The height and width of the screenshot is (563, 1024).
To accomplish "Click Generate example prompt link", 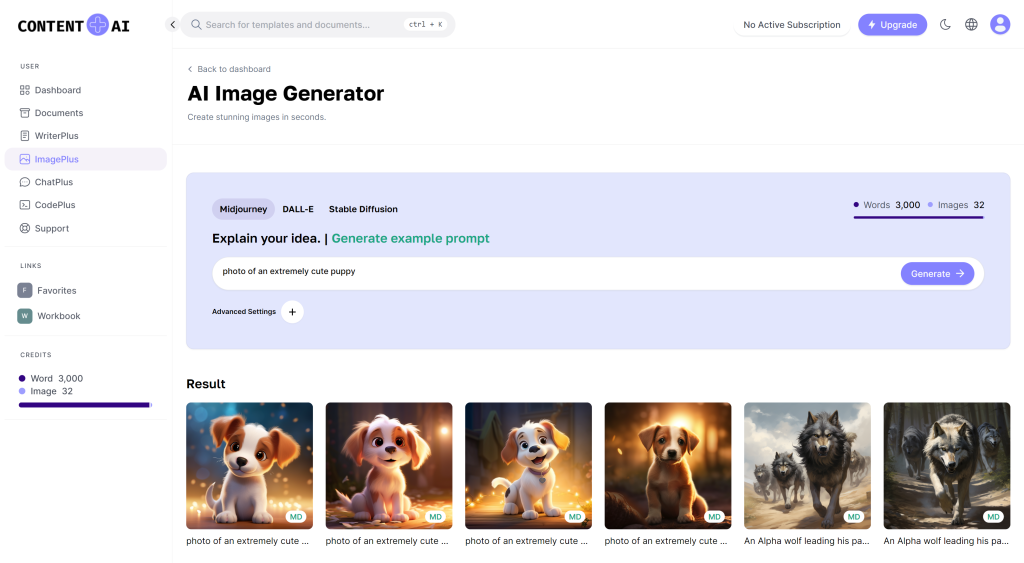I will (x=410, y=239).
